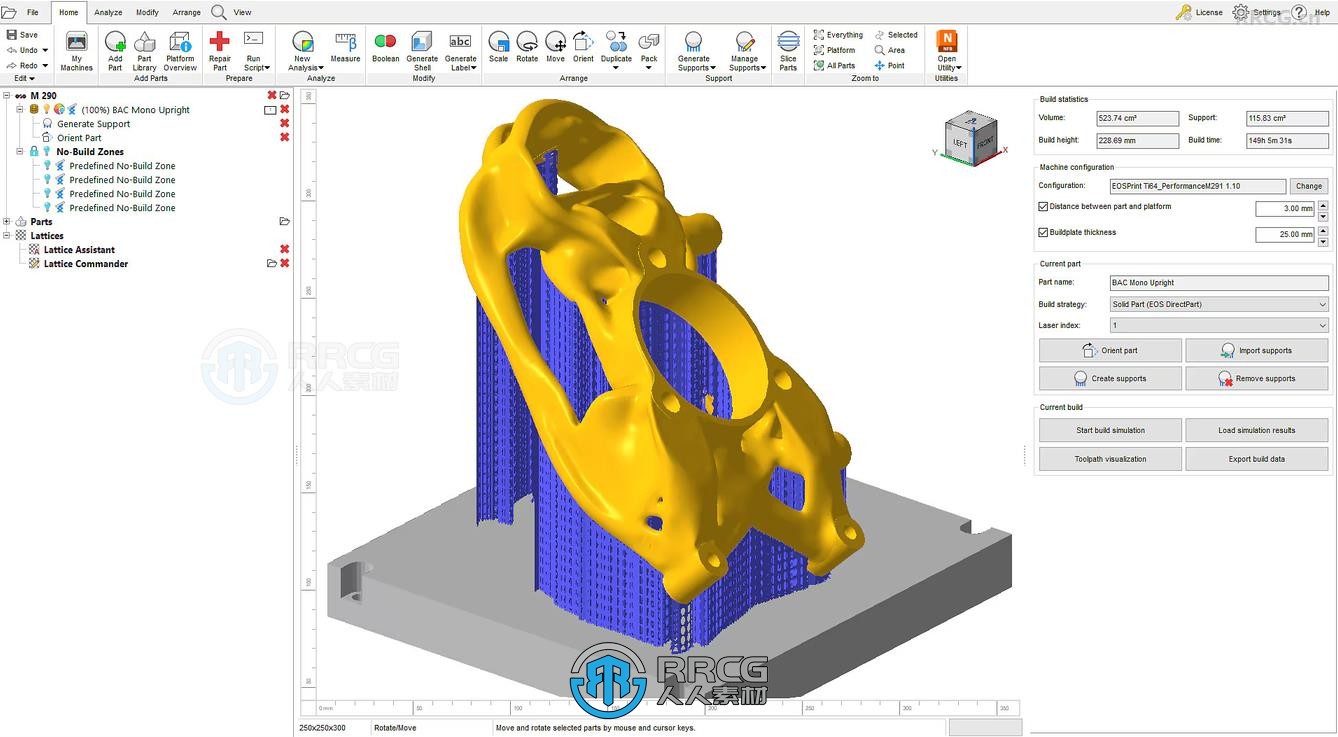Click the Change configuration button
This screenshot has height=737, width=1338.
click(x=1309, y=186)
